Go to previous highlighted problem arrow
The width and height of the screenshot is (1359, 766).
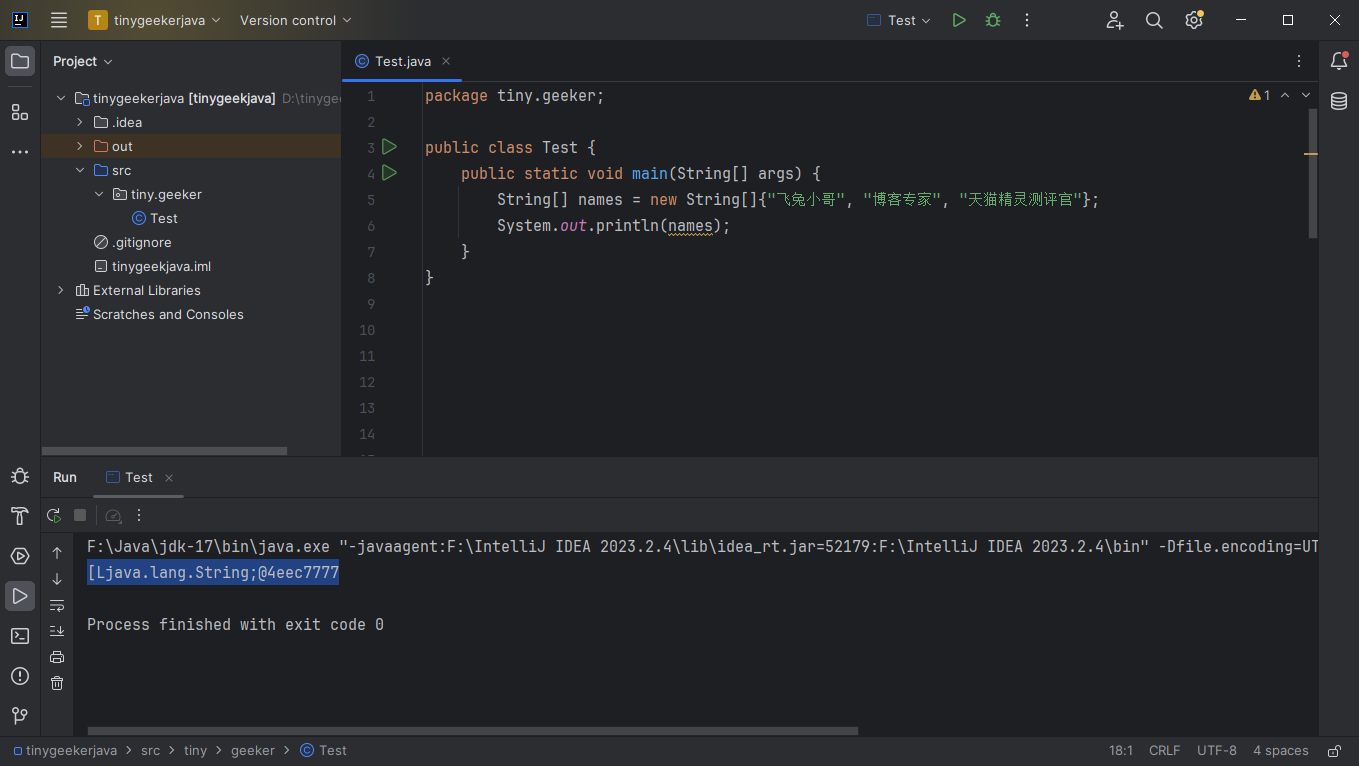(1285, 95)
